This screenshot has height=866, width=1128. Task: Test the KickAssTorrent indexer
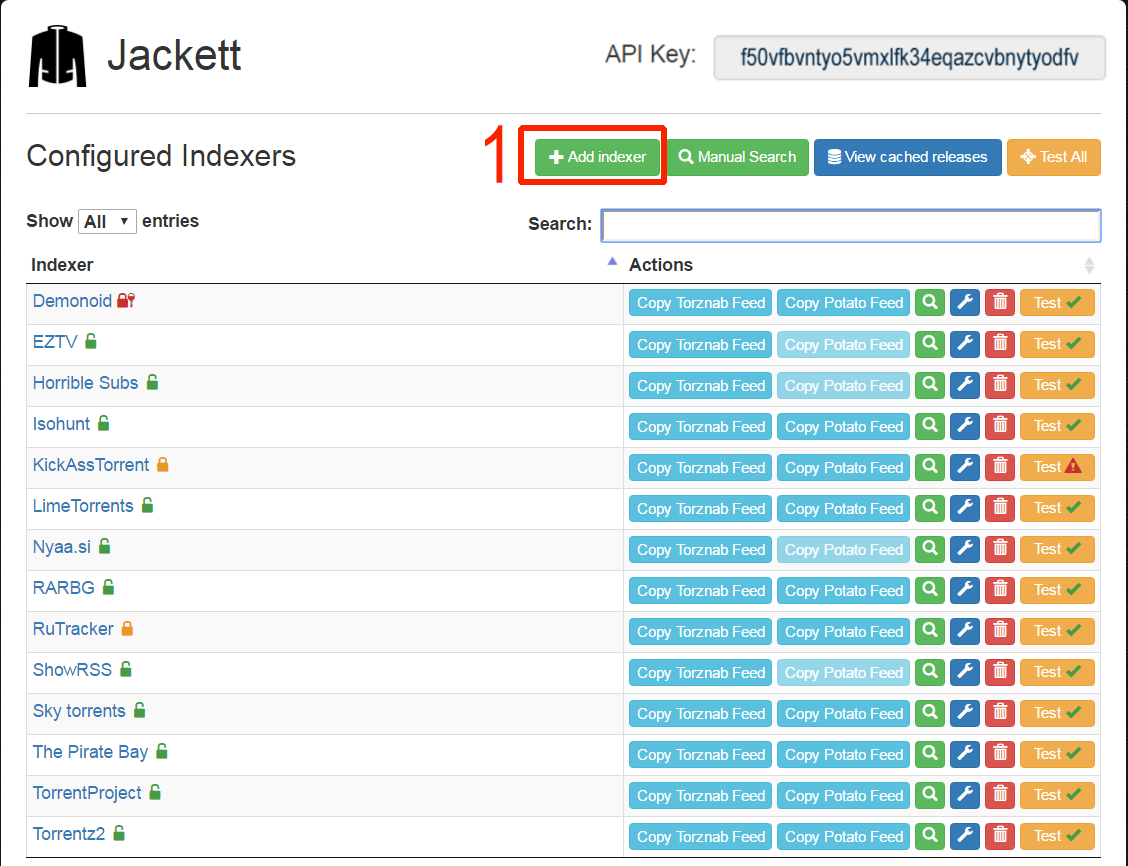[1058, 467]
